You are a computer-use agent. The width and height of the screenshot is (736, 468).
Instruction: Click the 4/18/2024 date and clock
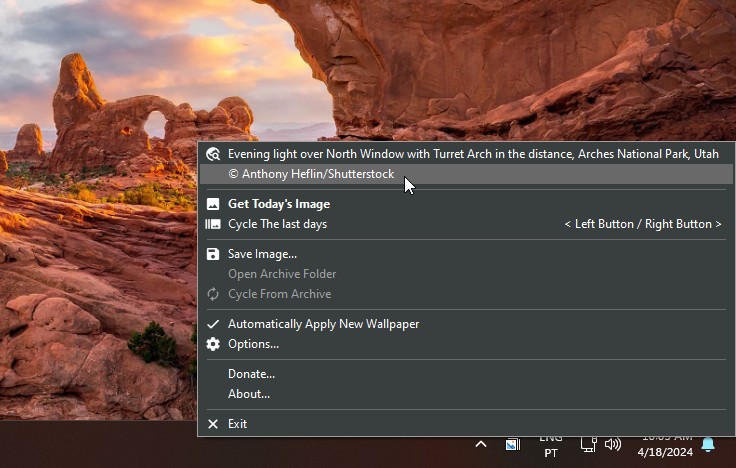665,445
